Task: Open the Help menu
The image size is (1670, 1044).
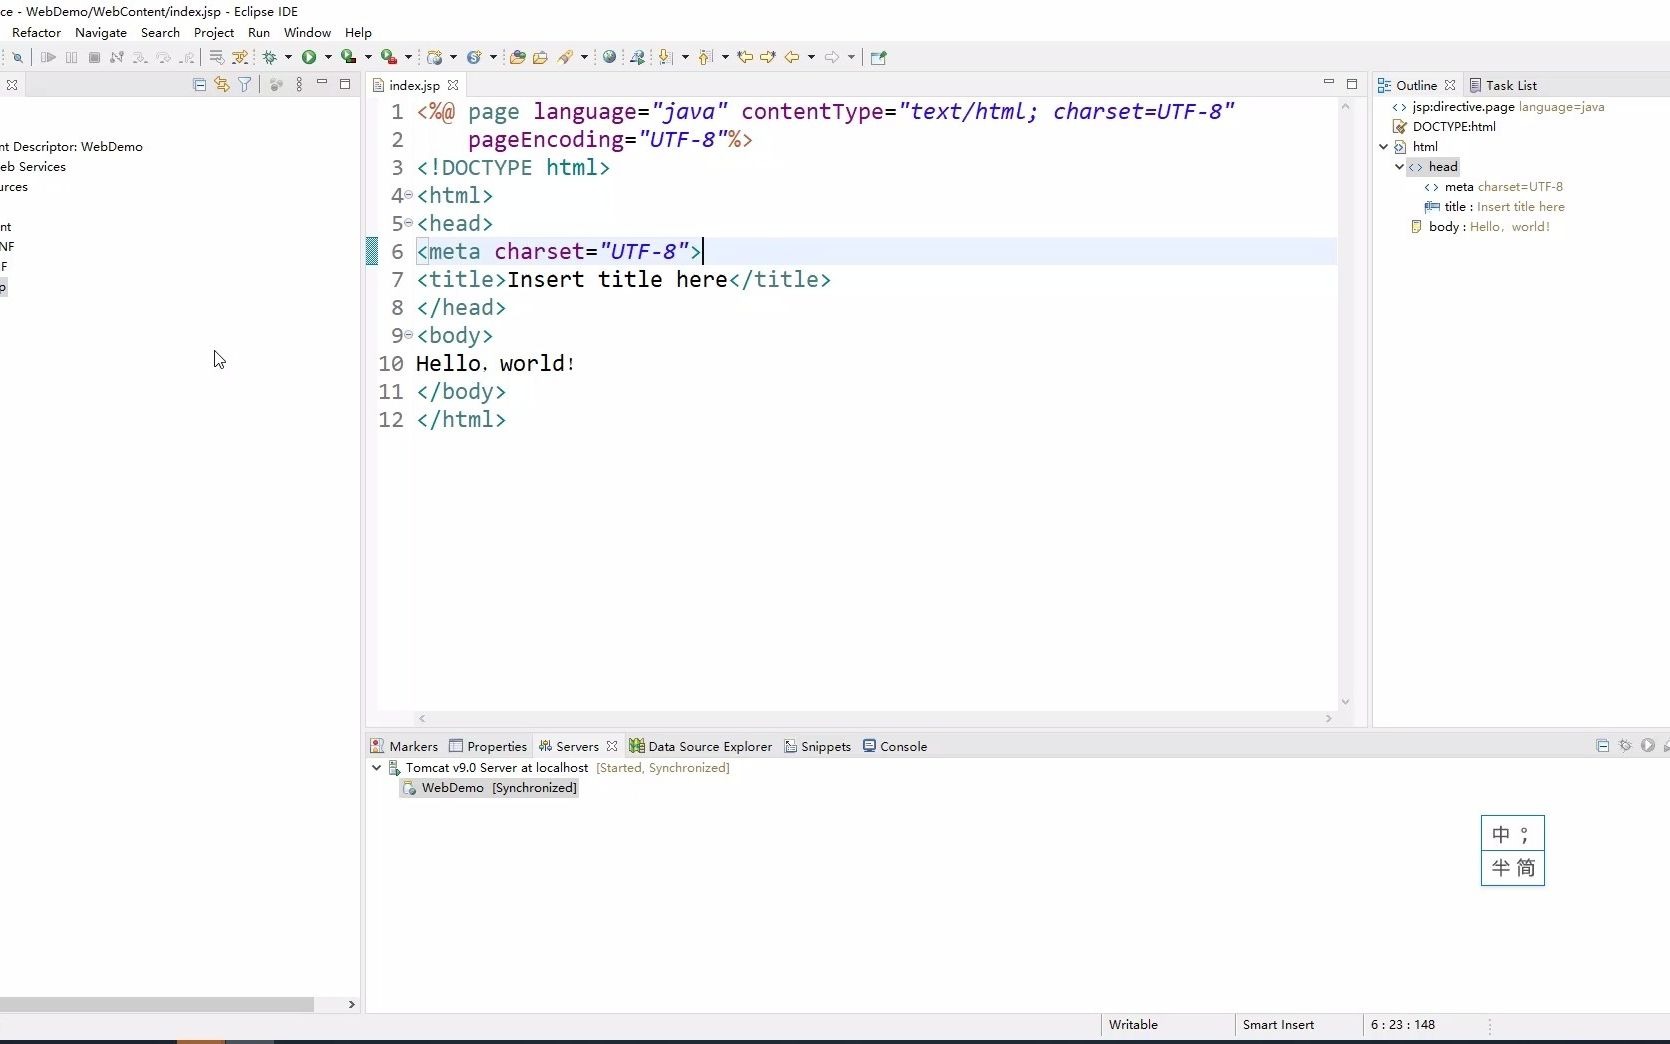Action: pyautogui.click(x=358, y=33)
